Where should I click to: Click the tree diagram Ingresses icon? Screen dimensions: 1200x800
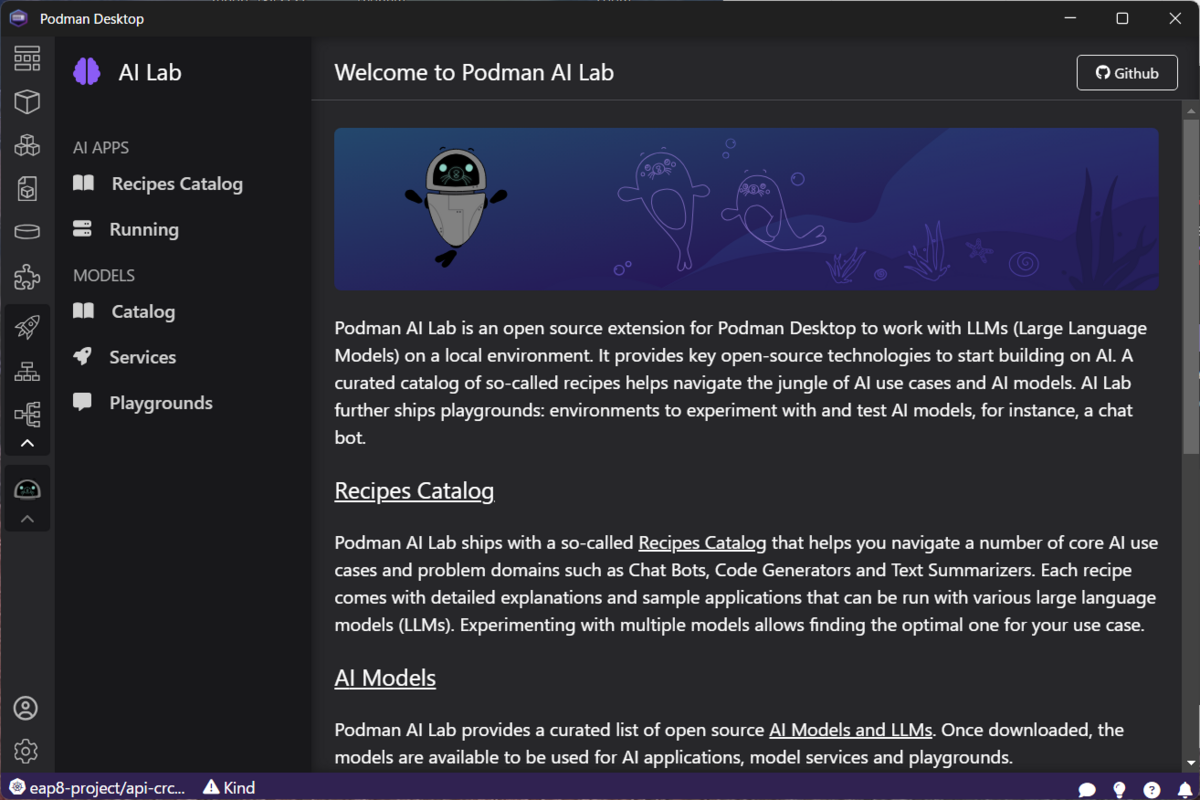(27, 414)
